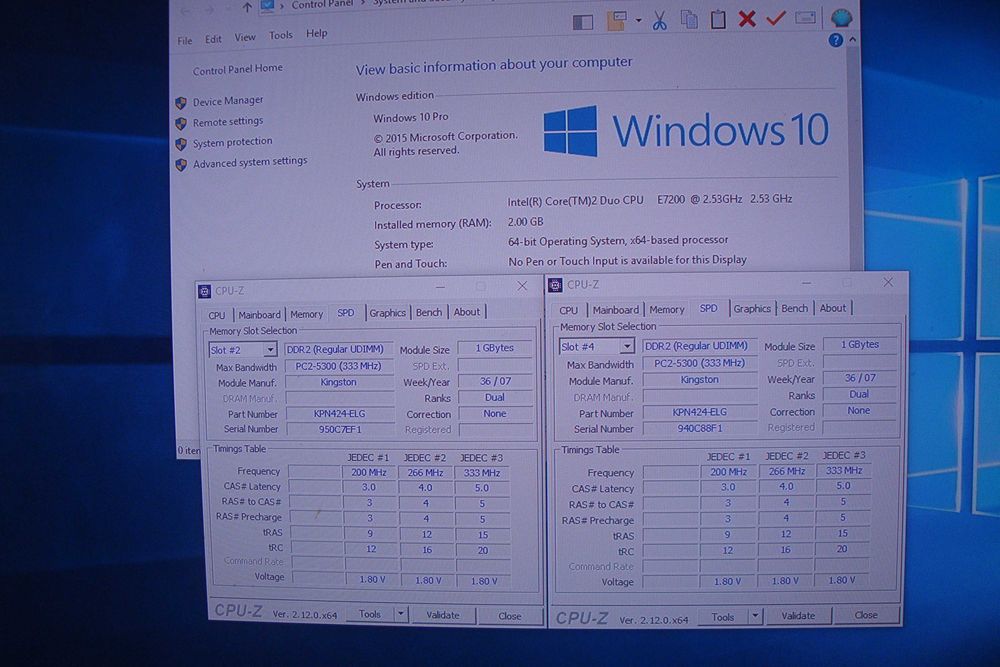The image size is (1000, 667).
Task: Switch to Memory tab in right CPU-Z window
Action: pyautogui.click(x=666, y=309)
